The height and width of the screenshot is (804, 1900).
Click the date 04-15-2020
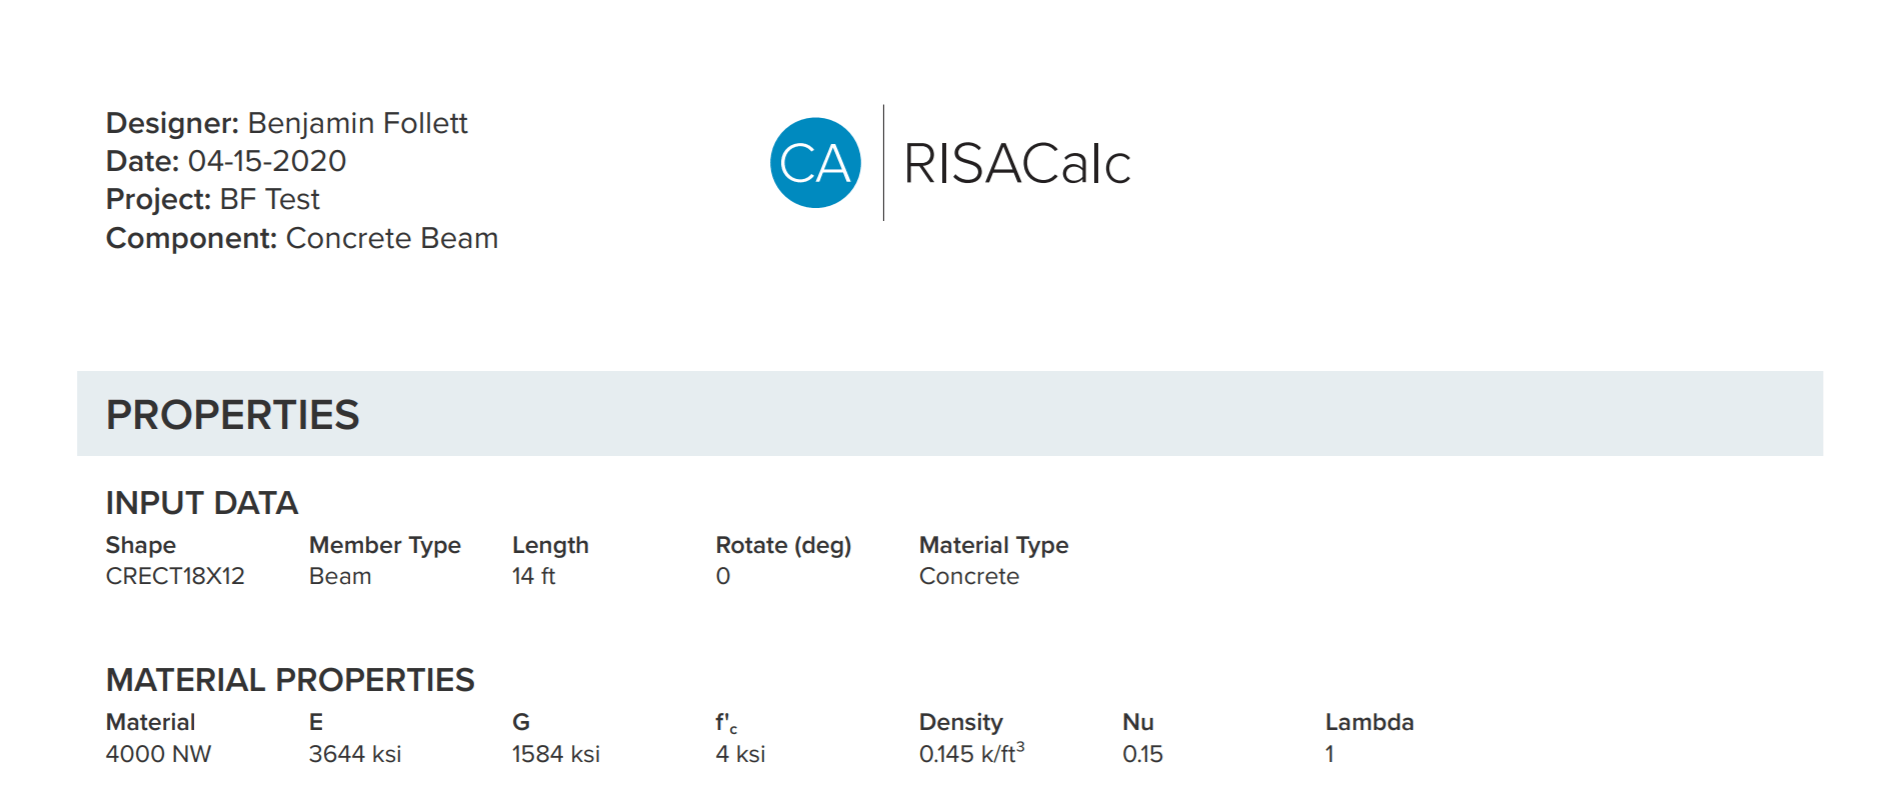(267, 161)
